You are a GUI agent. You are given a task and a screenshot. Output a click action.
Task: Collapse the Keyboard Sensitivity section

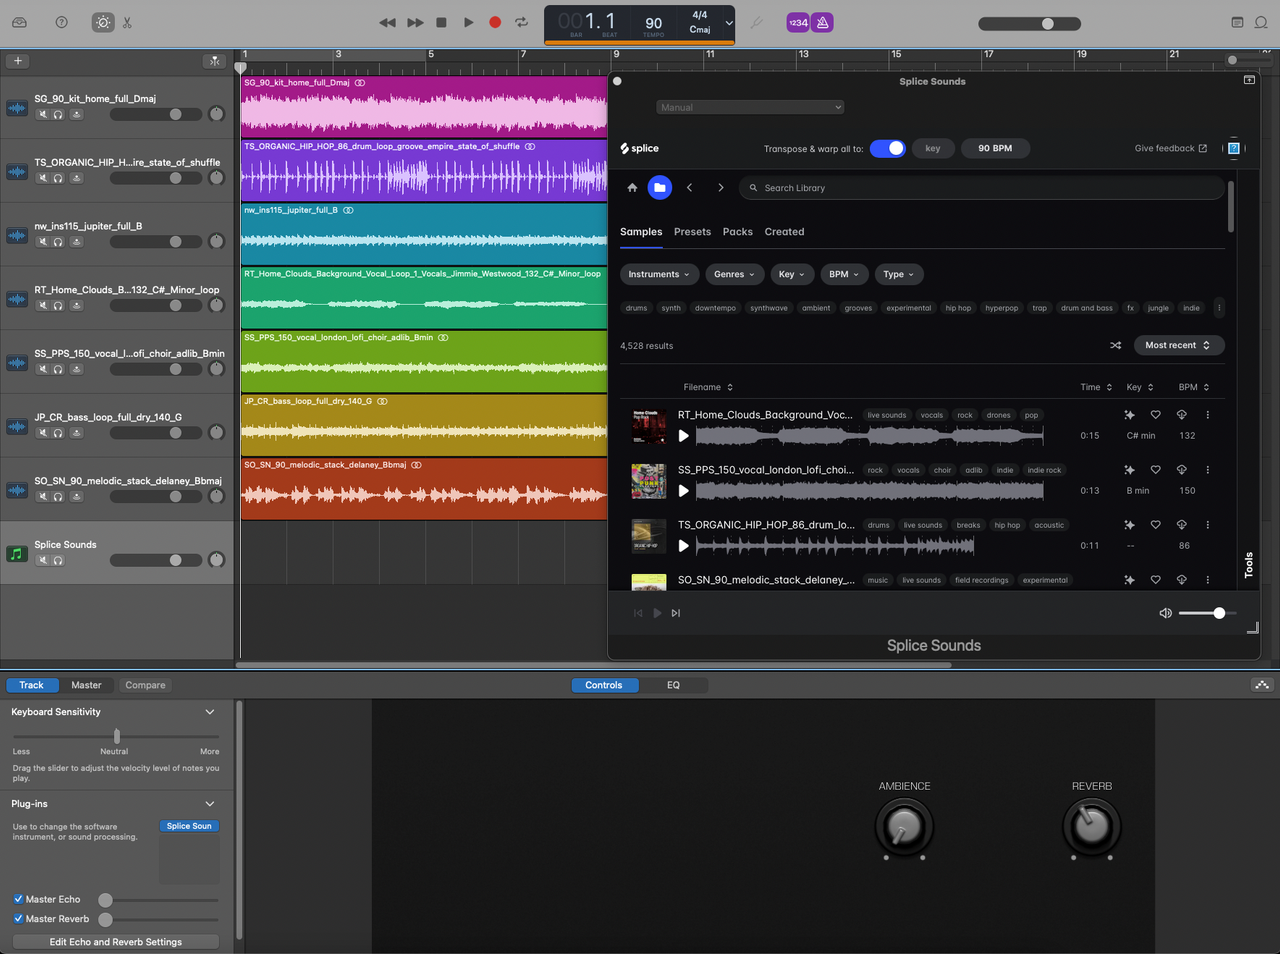pos(210,712)
